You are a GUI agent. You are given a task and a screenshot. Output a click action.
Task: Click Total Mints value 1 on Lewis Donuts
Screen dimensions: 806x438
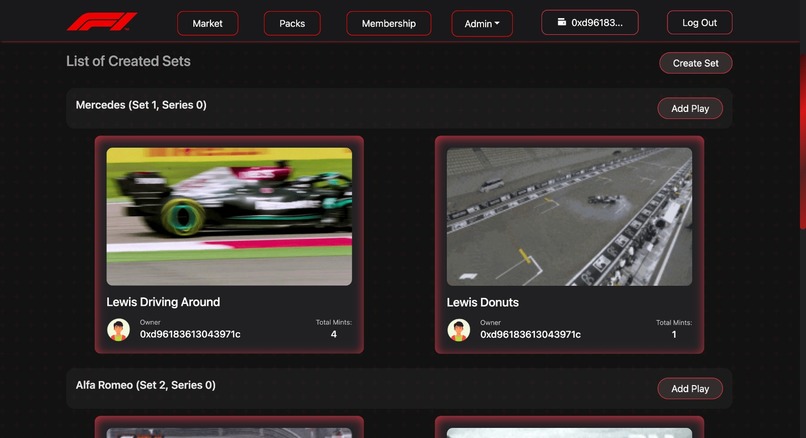point(674,335)
